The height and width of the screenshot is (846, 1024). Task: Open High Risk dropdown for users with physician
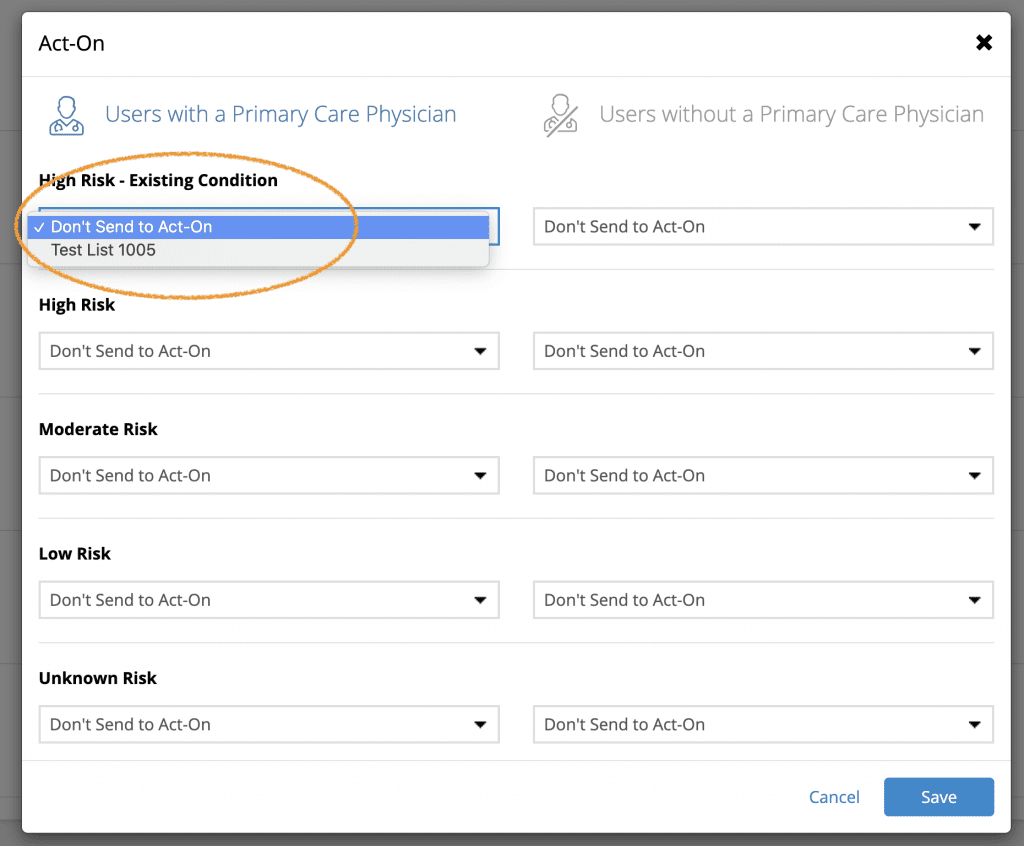pos(269,351)
